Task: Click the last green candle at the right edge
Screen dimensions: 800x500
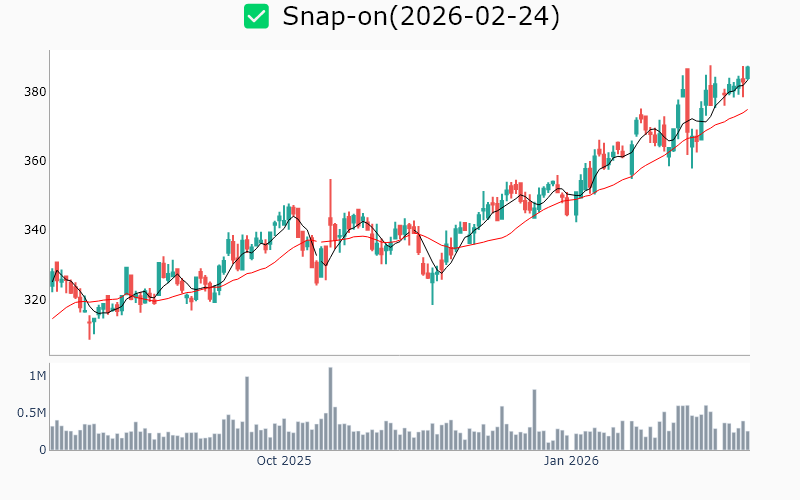Action: [747, 72]
